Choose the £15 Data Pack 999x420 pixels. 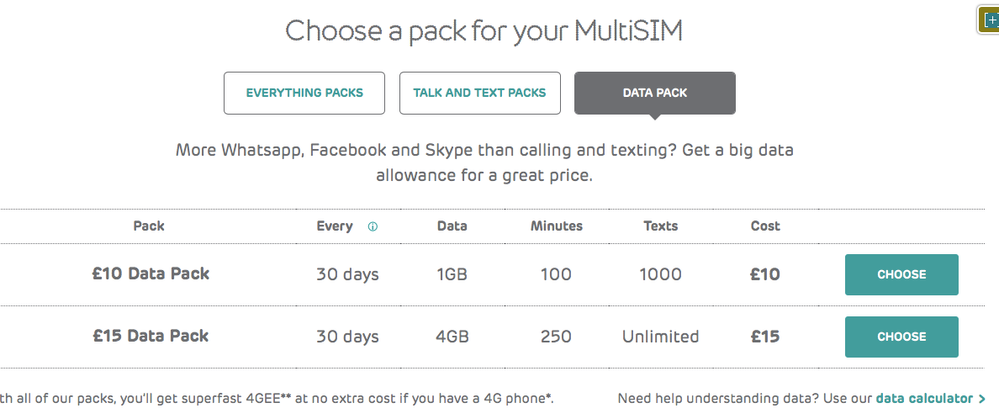click(901, 337)
